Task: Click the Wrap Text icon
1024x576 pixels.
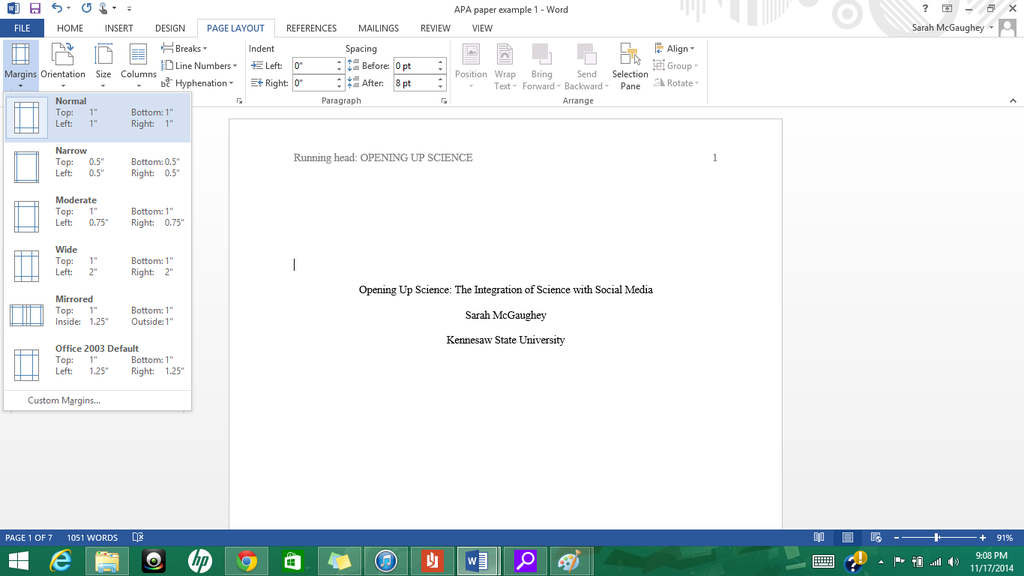Action: tap(505, 65)
